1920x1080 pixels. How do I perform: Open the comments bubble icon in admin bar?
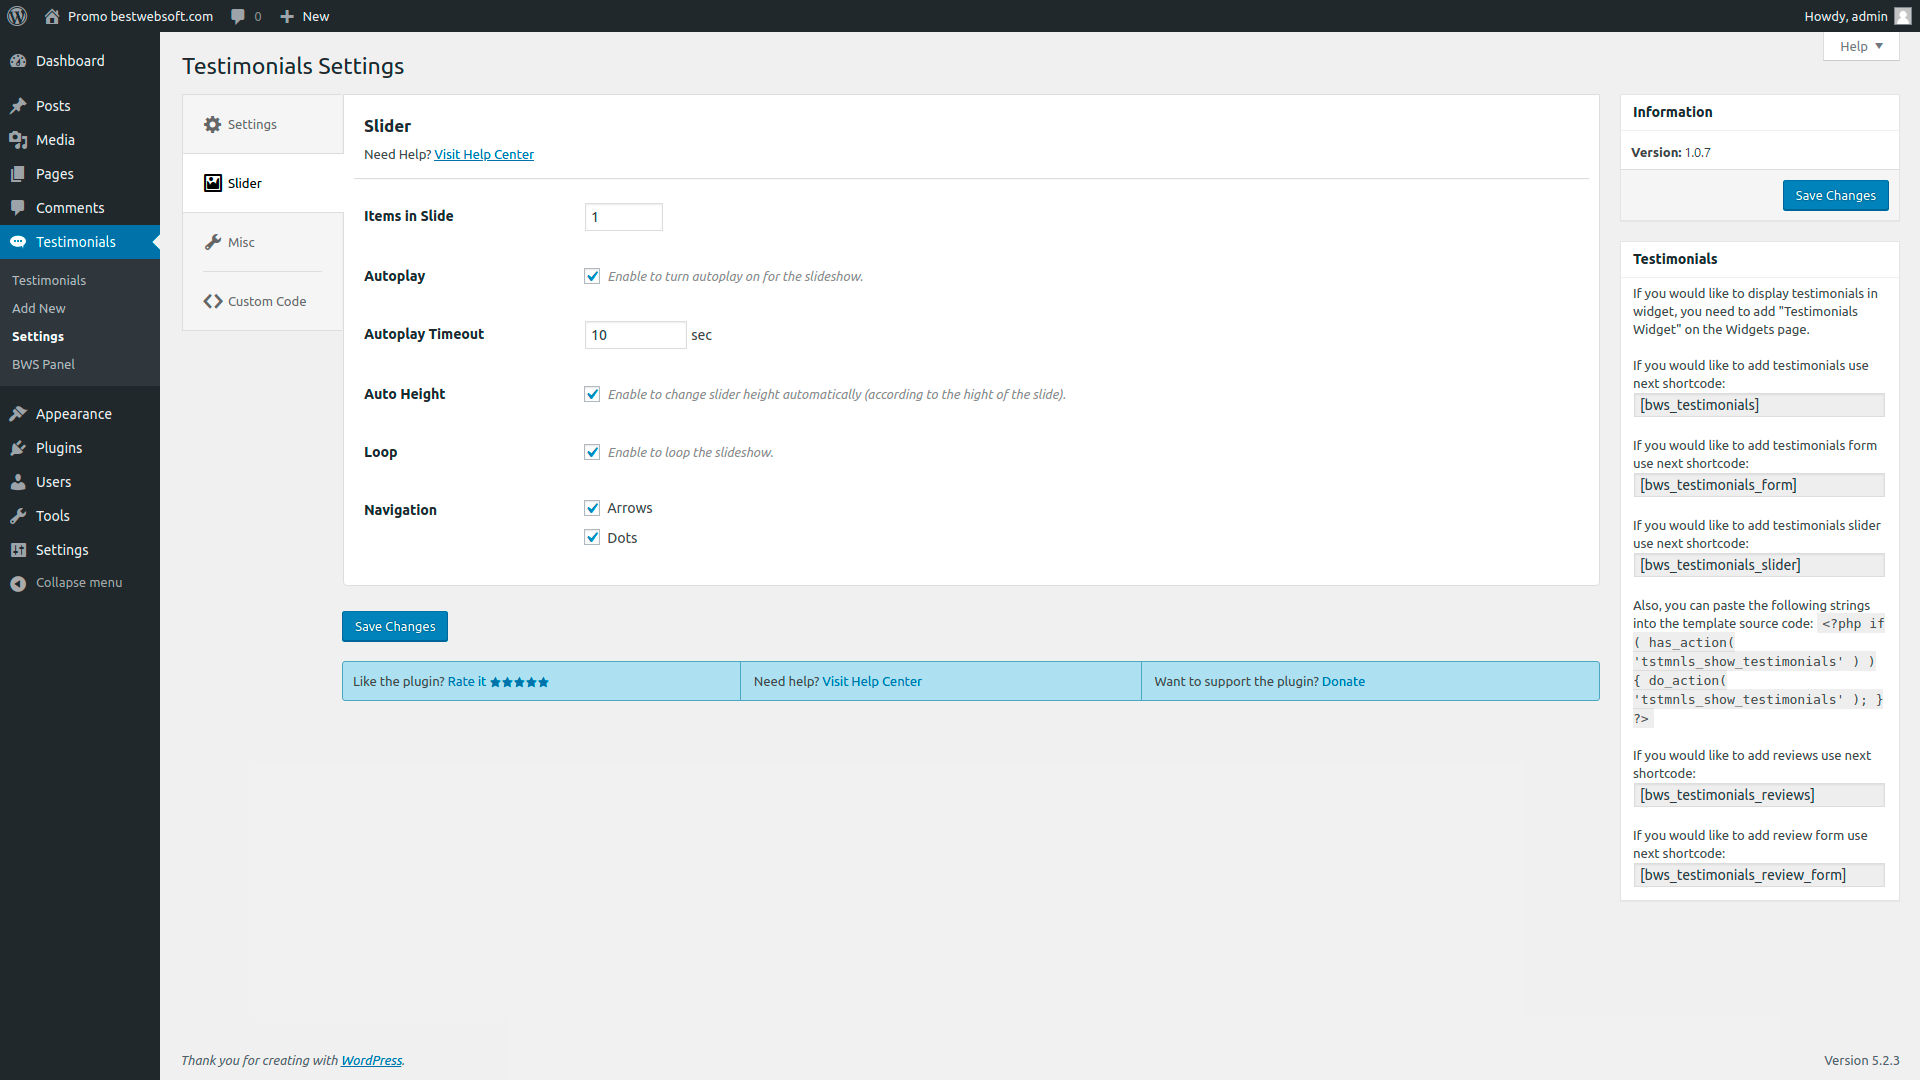point(237,16)
